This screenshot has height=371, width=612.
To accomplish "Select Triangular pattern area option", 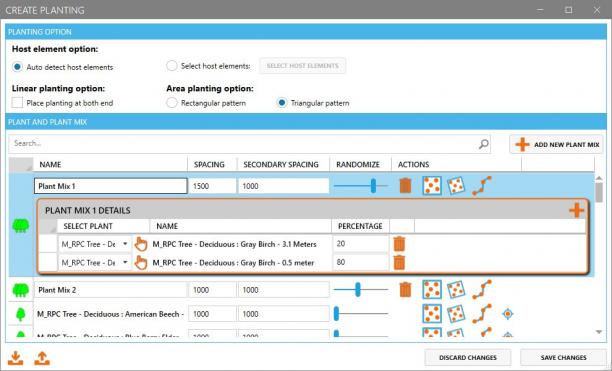I will tap(282, 103).
